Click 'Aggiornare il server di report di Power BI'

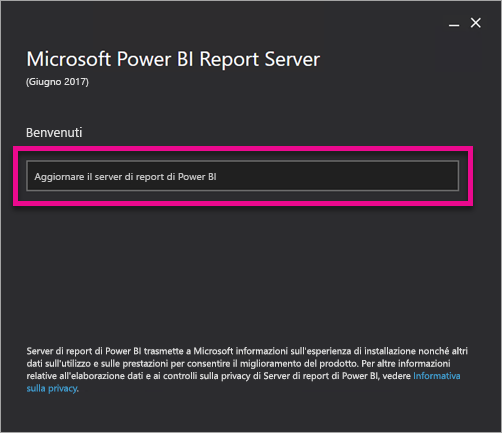pyautogui.click(x=242, y=176)
